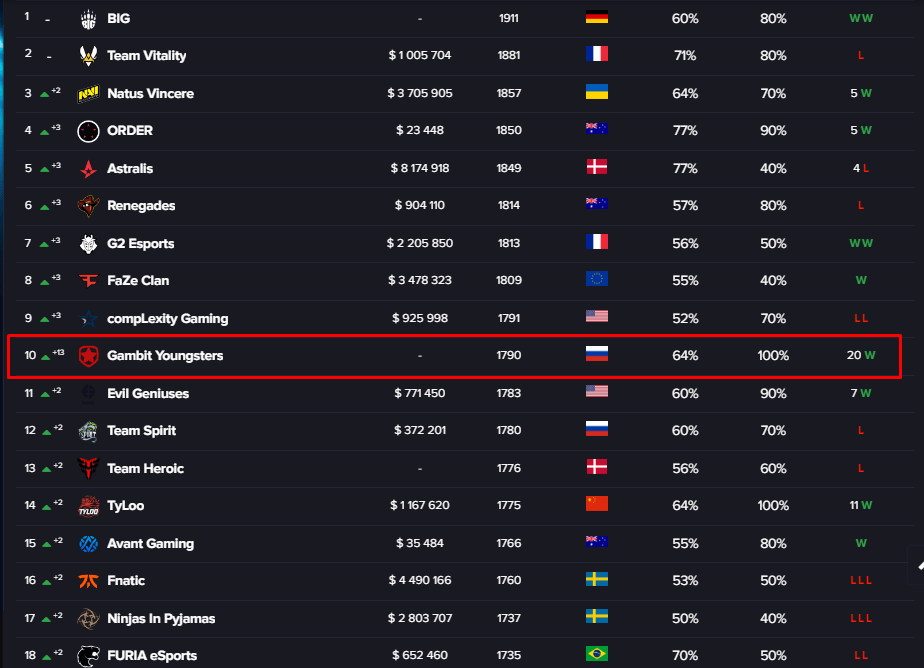This screenshot has width=924, height=668.
Task: Click the Fnatic orange logo
Action: coord(89,581)
